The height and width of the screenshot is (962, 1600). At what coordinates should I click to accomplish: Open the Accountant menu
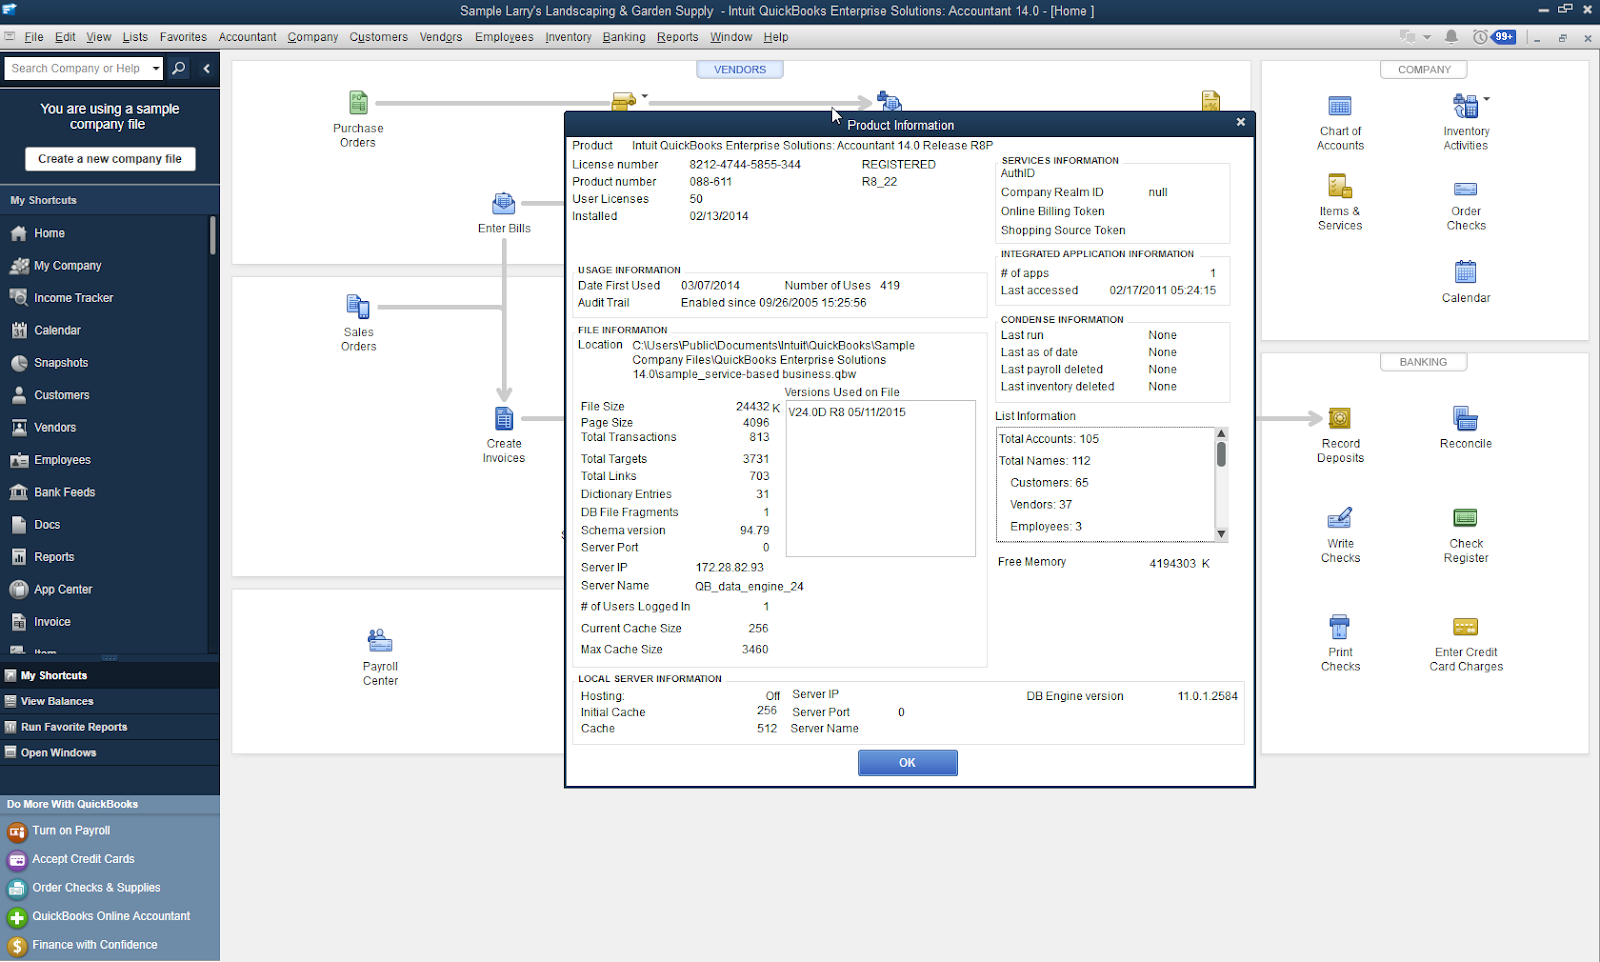pos(247,37)
